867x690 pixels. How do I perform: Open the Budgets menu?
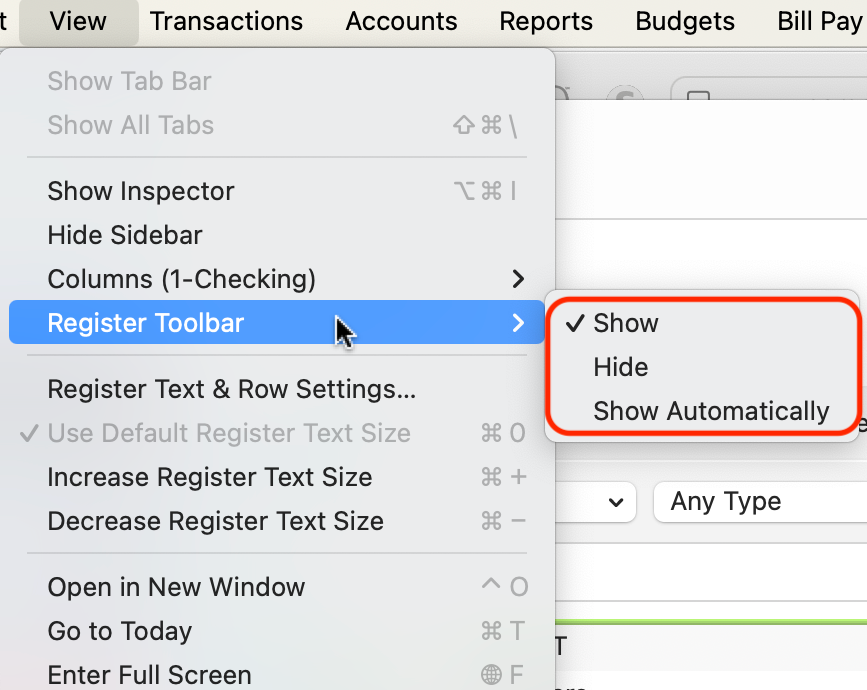pyautogui.click(x=685, y=22)
